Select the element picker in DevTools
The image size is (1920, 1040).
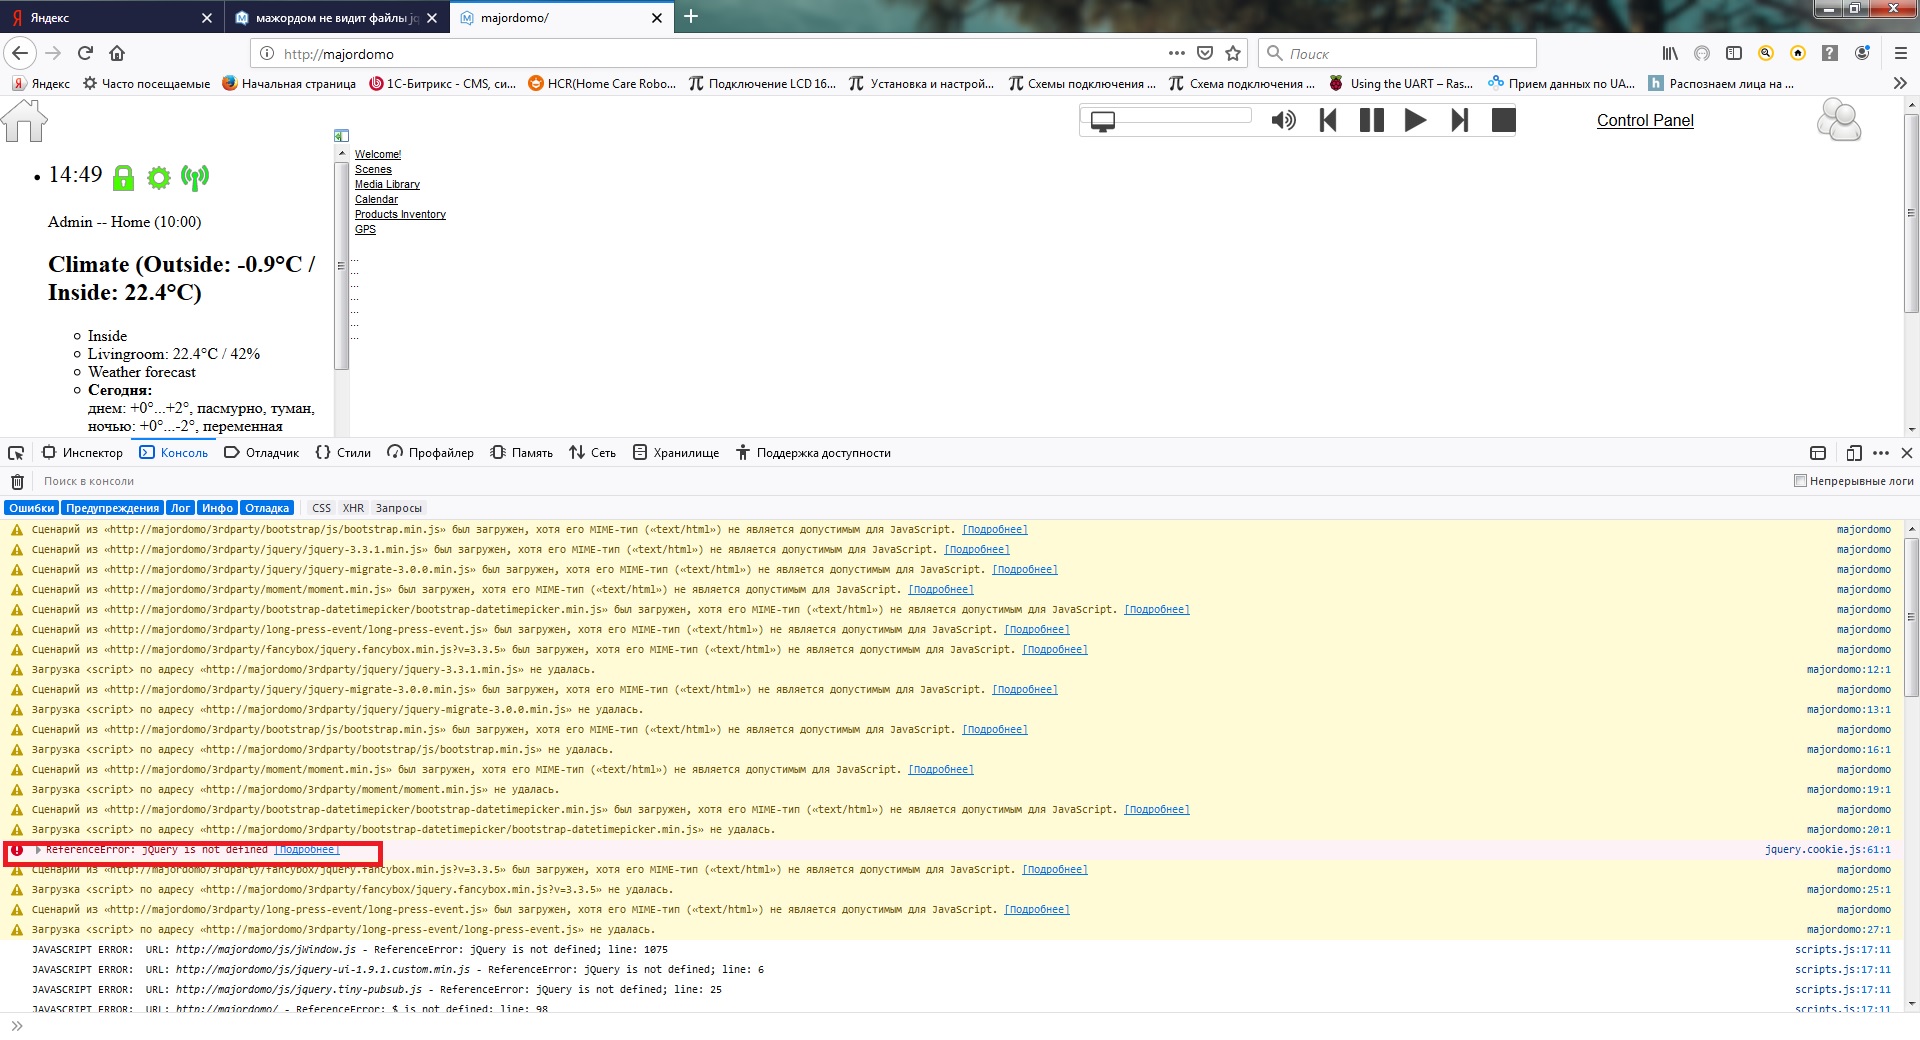[15, 452]
